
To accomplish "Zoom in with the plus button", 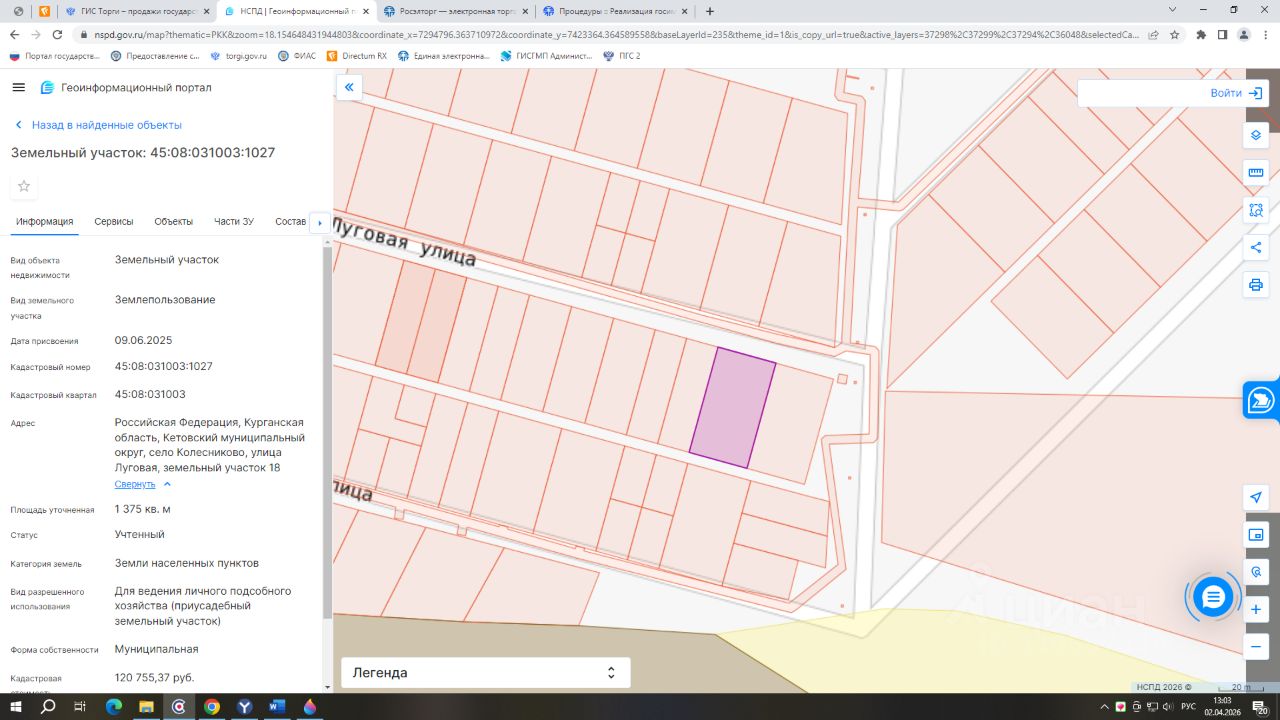I will tap(1256, 609).
